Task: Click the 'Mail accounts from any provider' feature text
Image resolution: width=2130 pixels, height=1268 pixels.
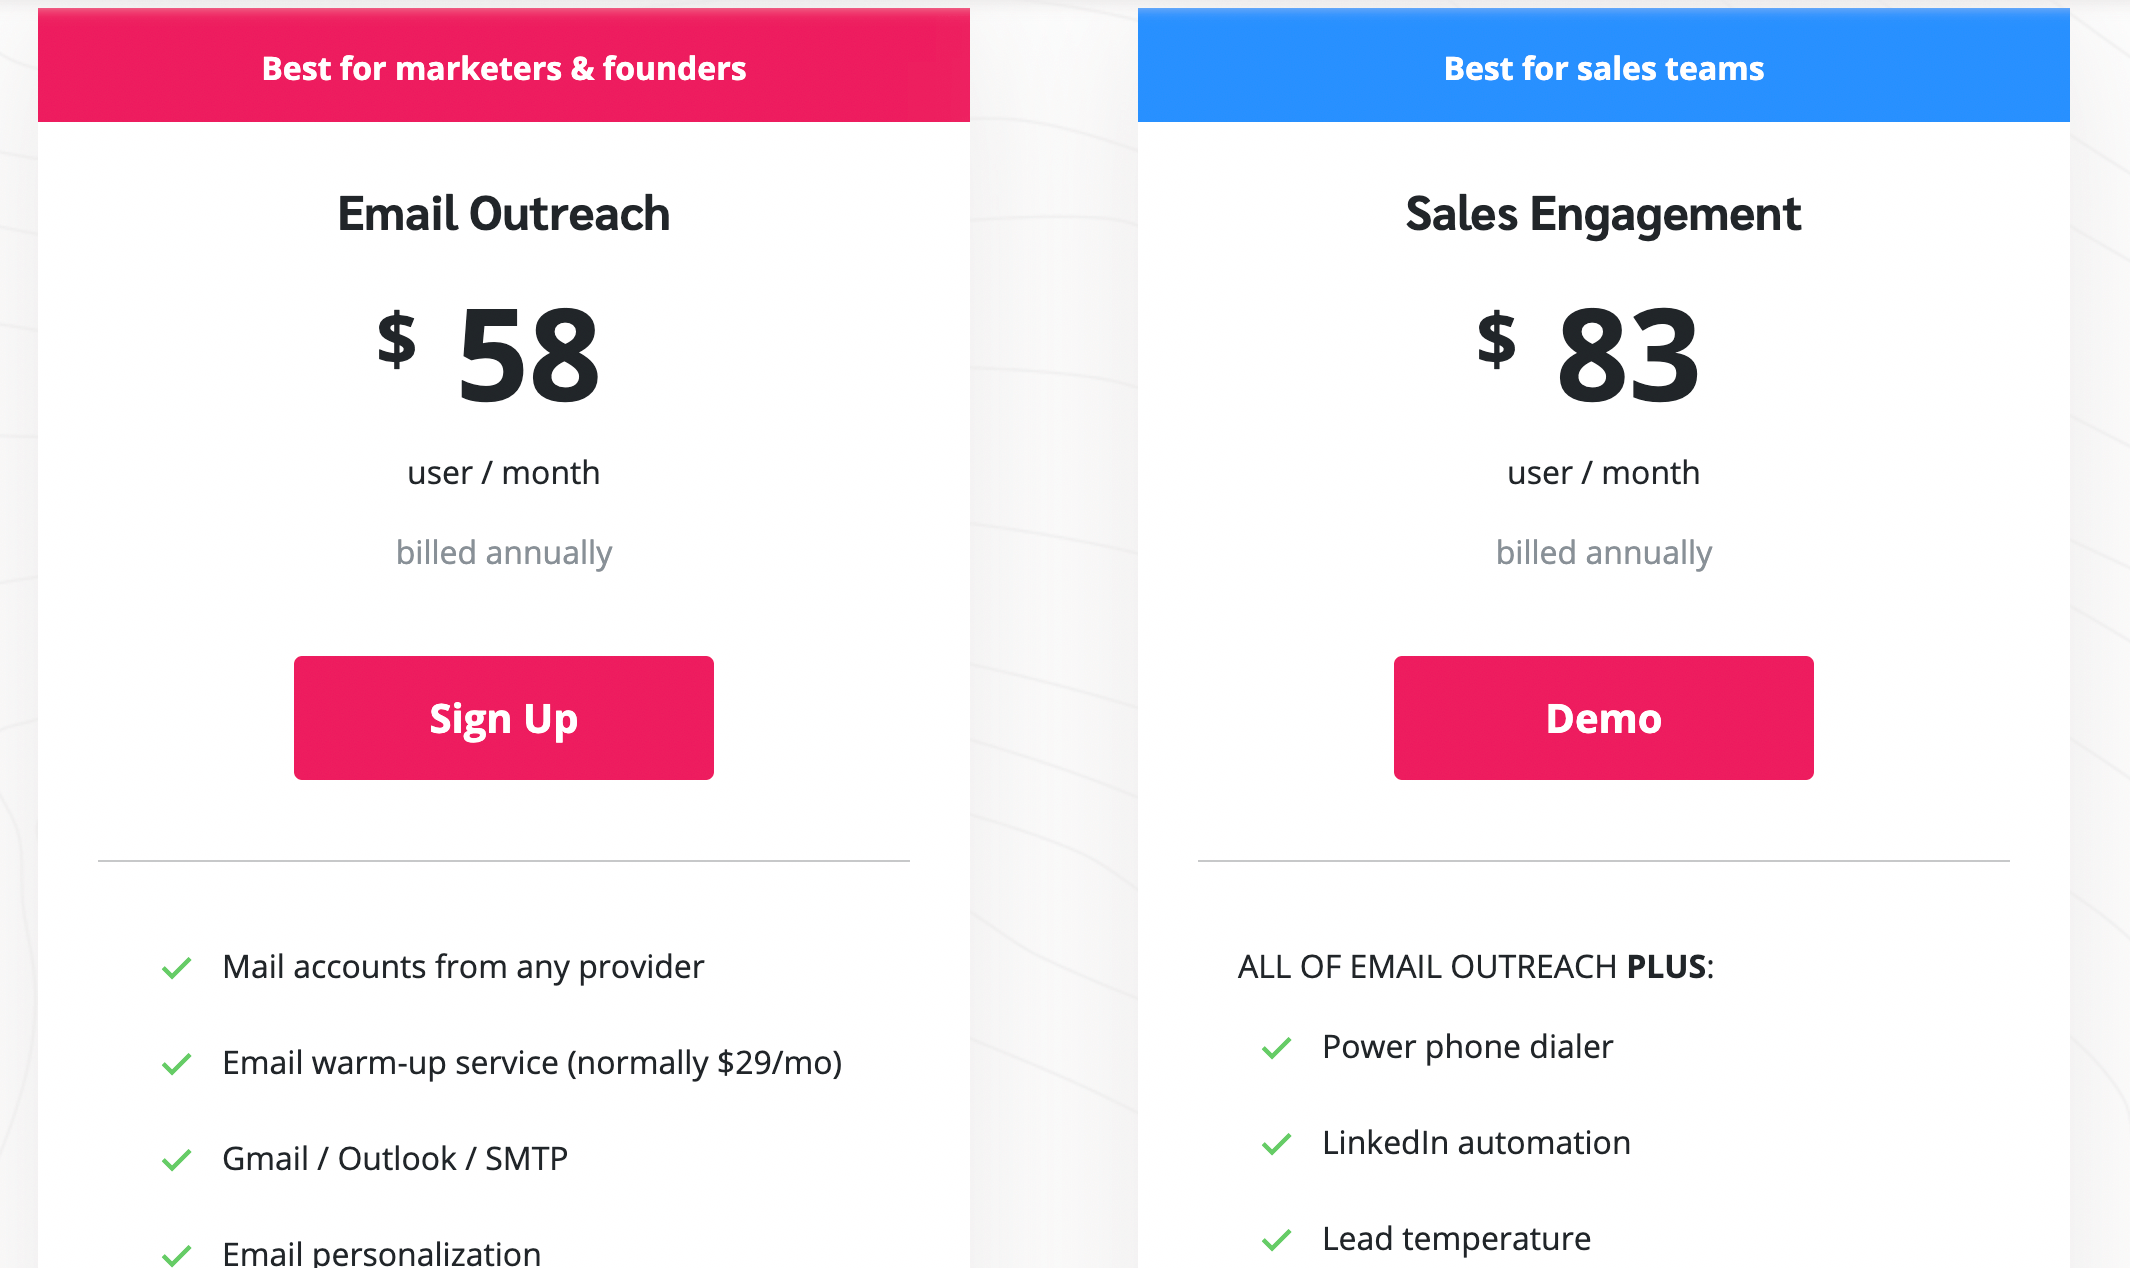Action: point(463,967)
